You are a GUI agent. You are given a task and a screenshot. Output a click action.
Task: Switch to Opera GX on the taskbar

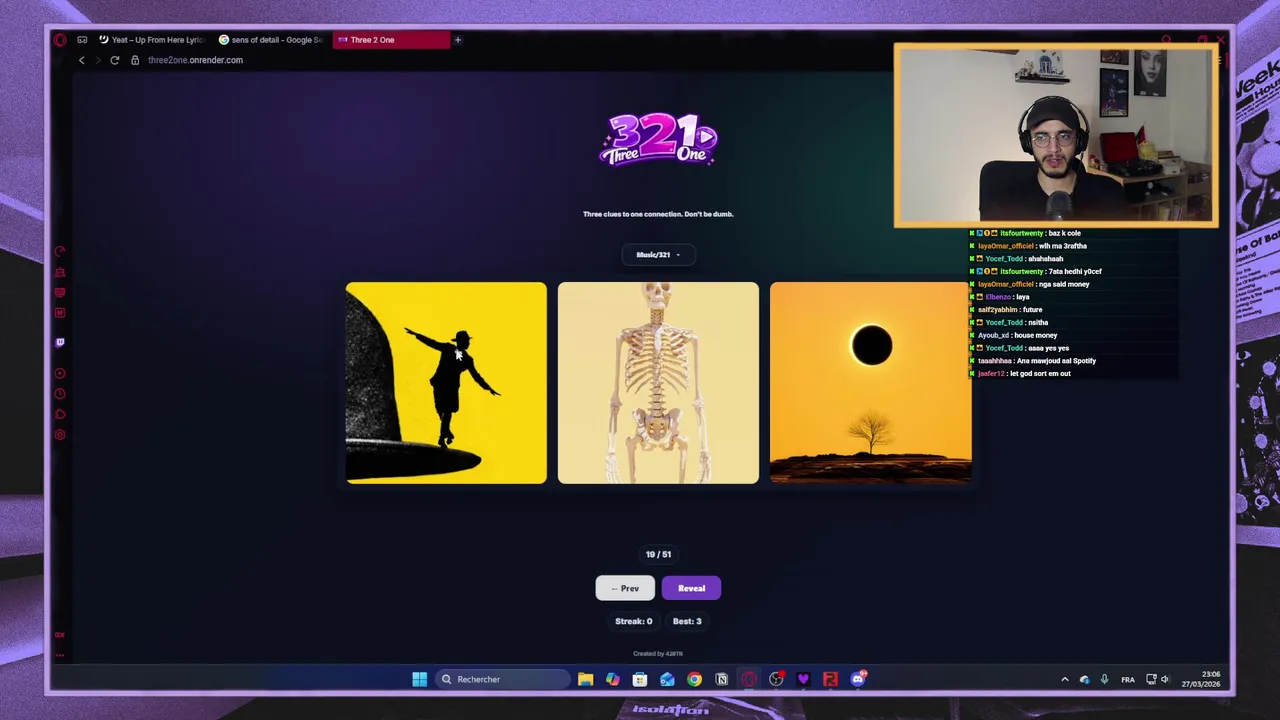point(748,679)
